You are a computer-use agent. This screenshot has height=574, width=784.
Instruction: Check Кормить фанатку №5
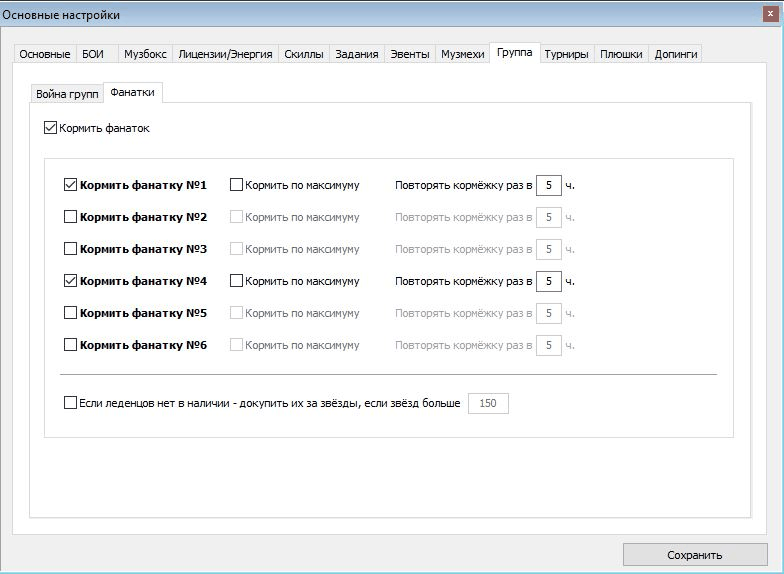(70, 313)
